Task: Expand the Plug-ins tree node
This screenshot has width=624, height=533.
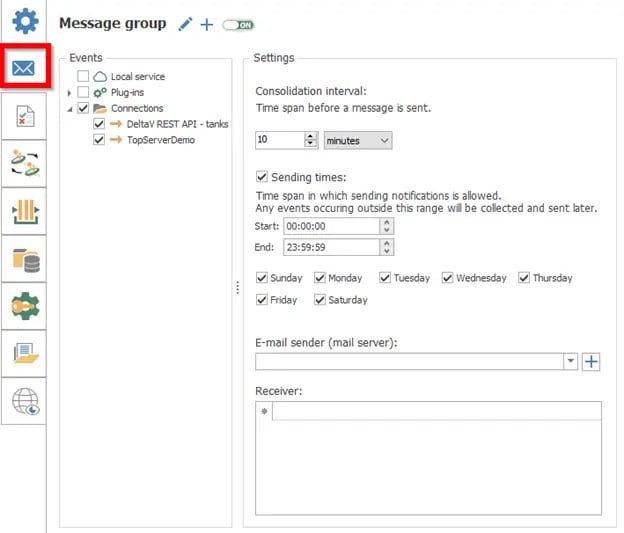Action: (x=69, y=93)
